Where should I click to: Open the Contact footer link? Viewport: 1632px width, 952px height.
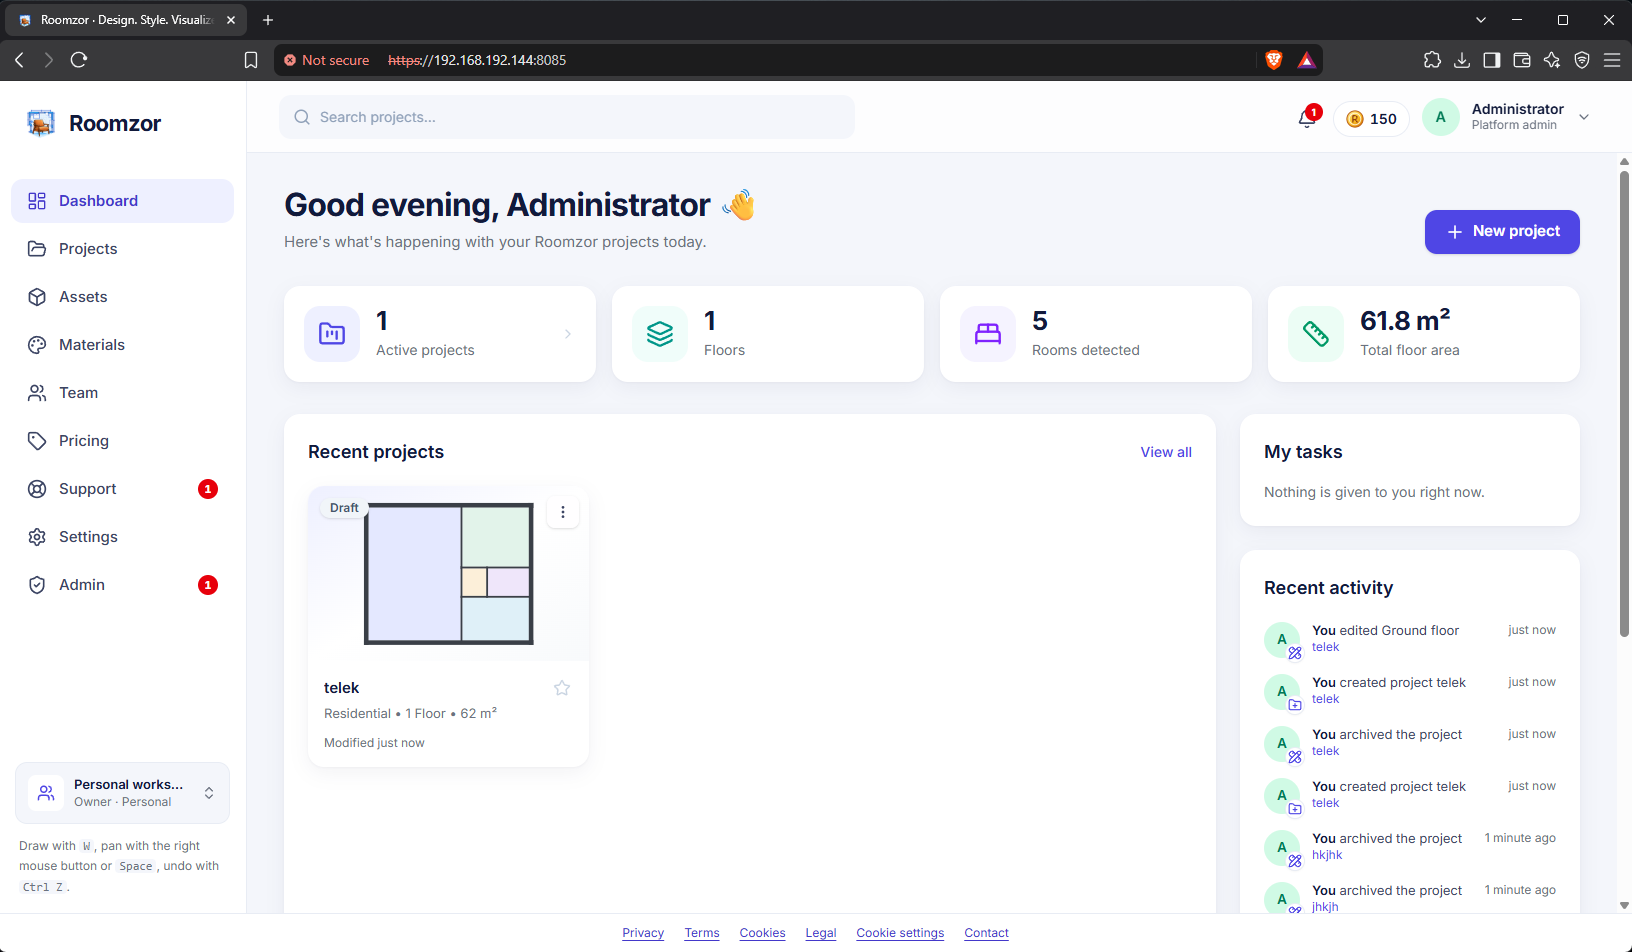[x=986, y=933]
